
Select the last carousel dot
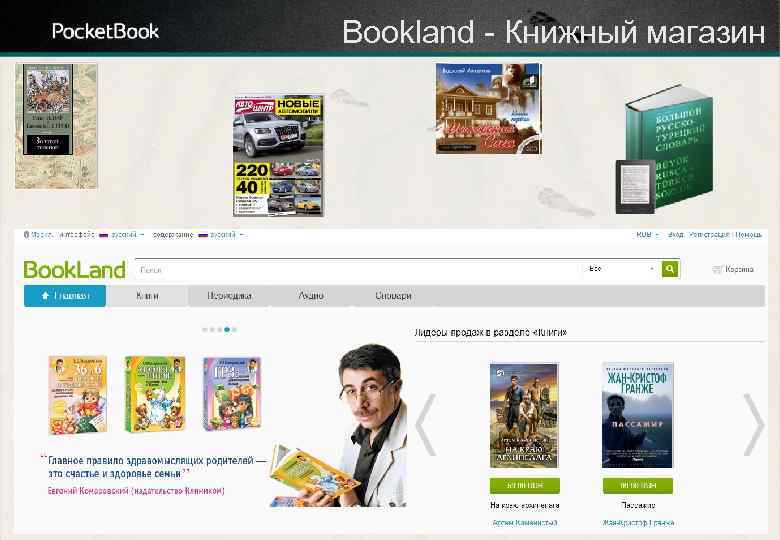click(234, 329)
